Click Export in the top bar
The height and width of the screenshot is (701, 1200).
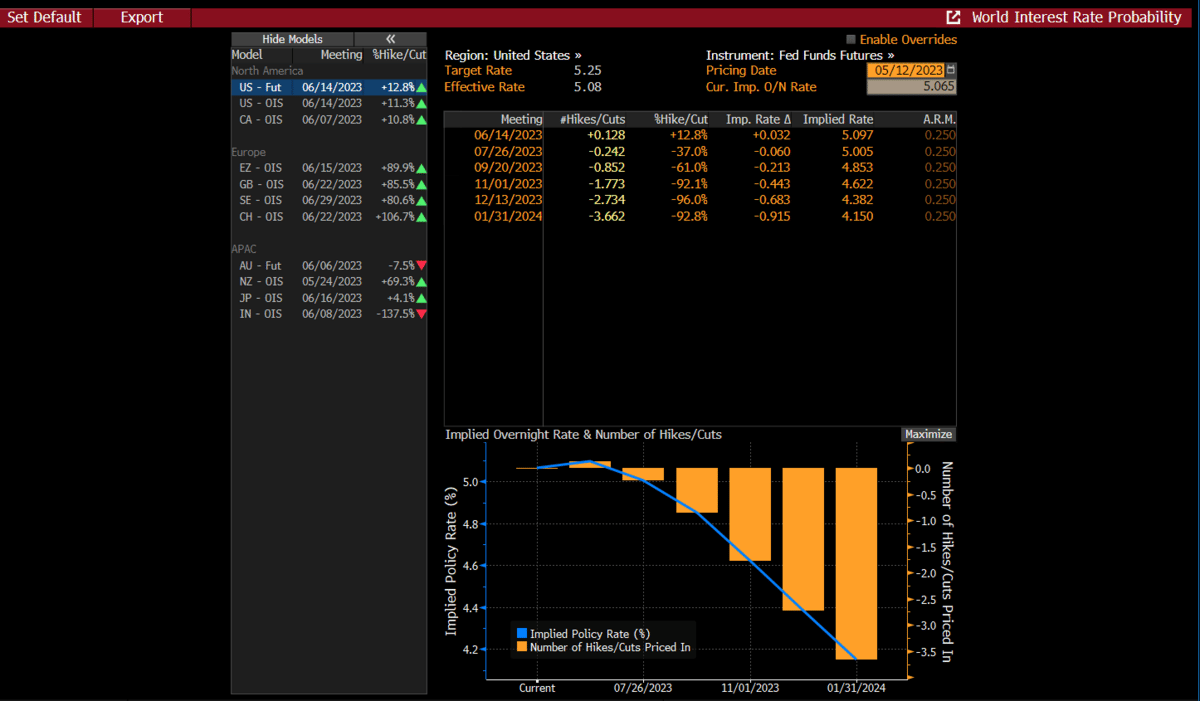tap(141, 17)
